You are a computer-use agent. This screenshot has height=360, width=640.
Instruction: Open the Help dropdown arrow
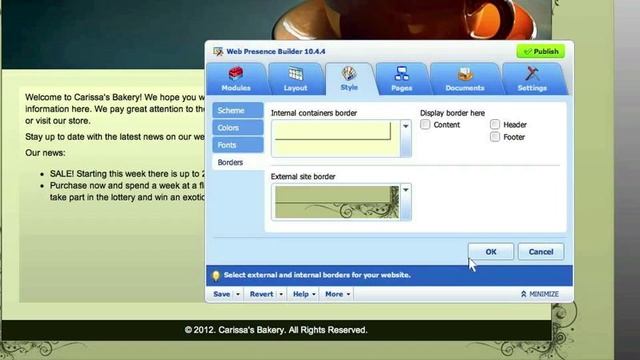coord(313,294)
